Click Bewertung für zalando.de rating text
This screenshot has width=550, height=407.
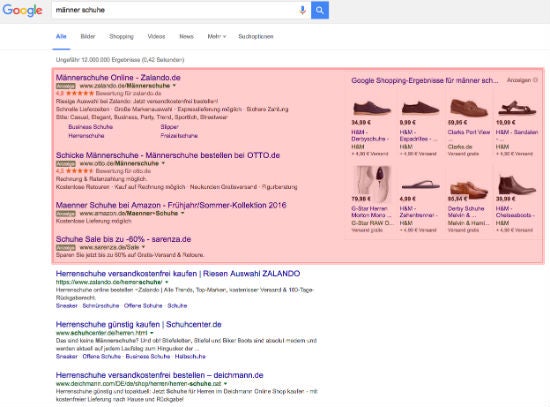coord(128,93)
